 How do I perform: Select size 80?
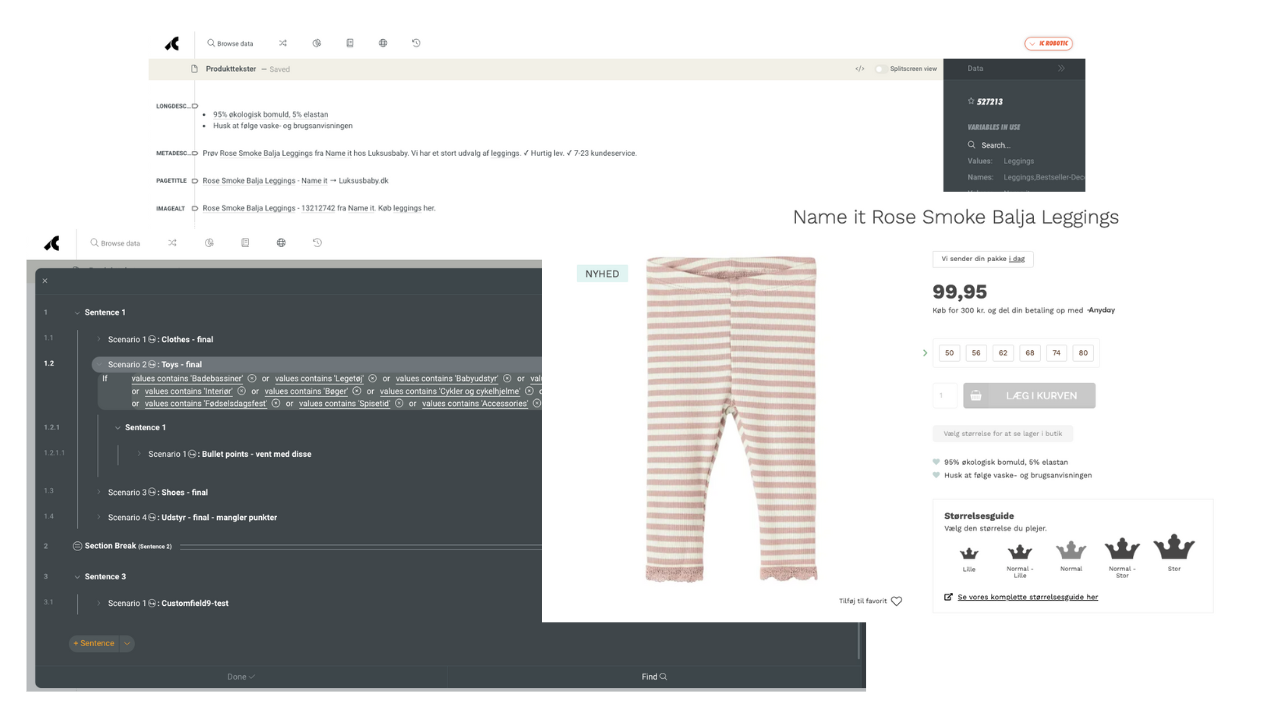1083,353
